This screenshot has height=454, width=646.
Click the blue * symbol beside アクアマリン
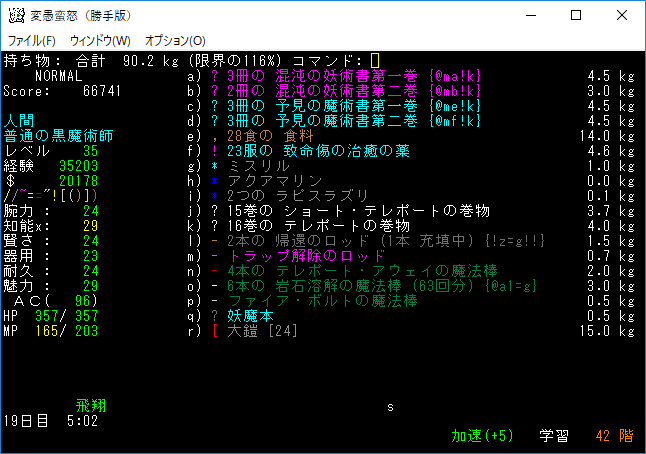point(215,181)
